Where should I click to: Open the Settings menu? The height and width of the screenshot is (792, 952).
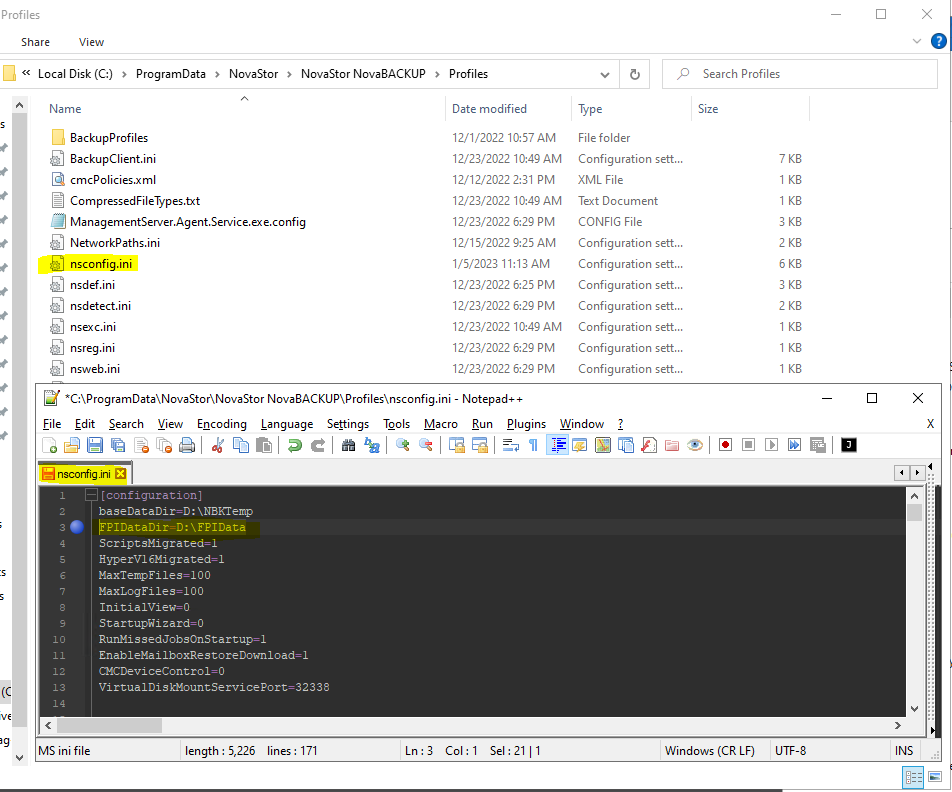click(x=348, y=424)
